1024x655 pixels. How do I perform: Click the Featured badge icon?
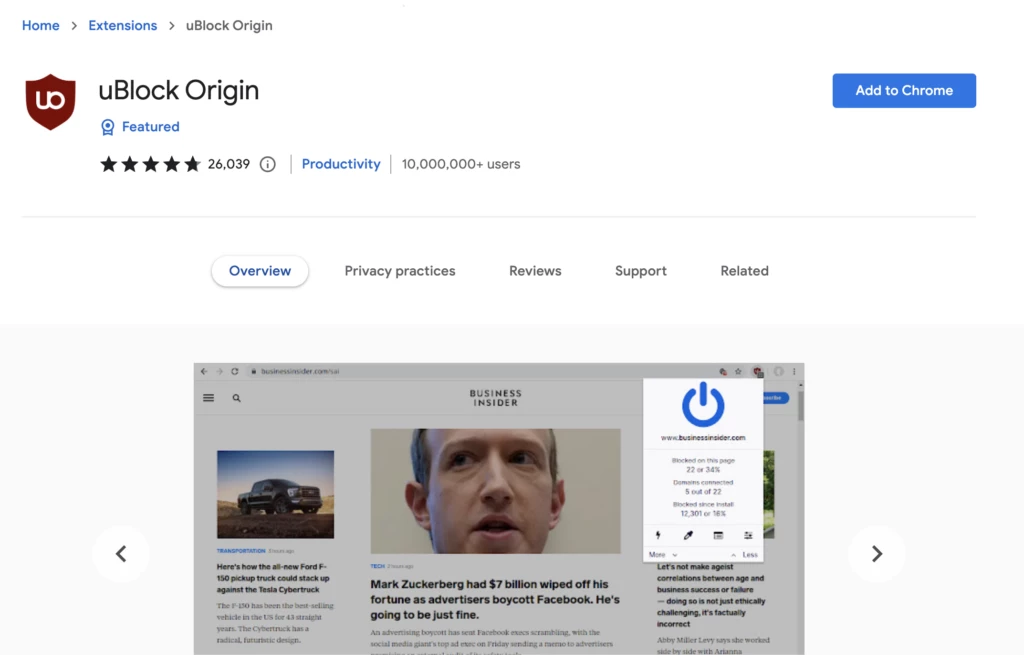click(108, 127)
